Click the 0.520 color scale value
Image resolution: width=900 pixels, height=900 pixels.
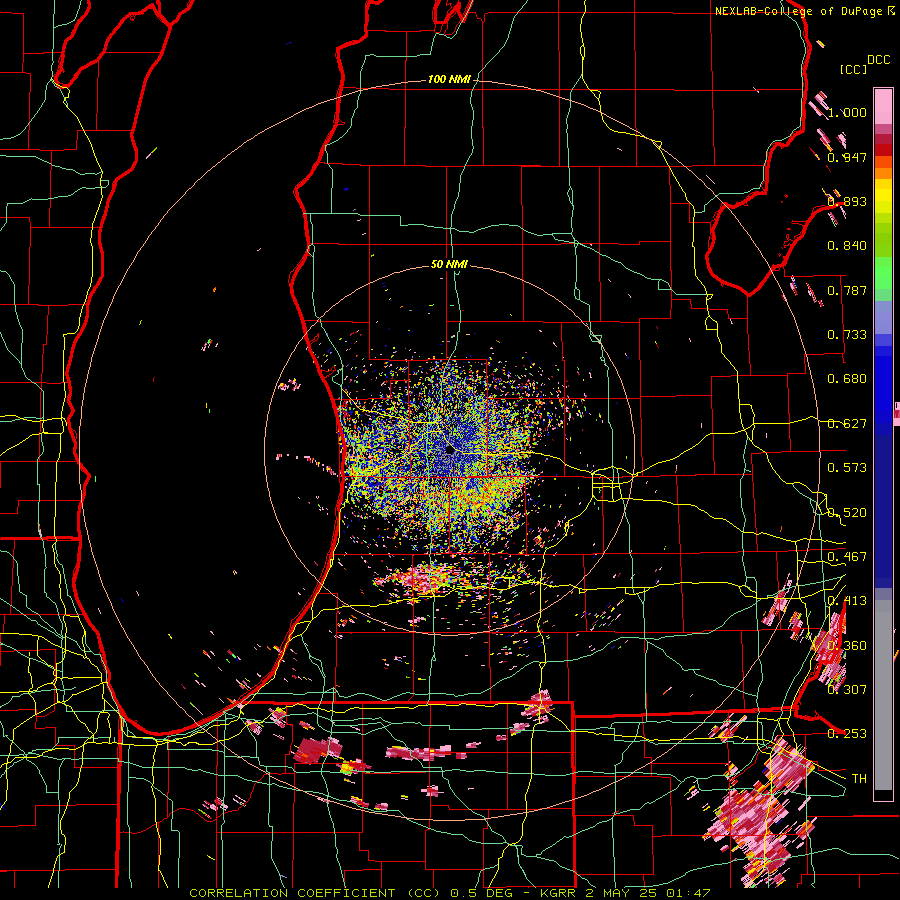pyautogui.click(x=847, y=513)
